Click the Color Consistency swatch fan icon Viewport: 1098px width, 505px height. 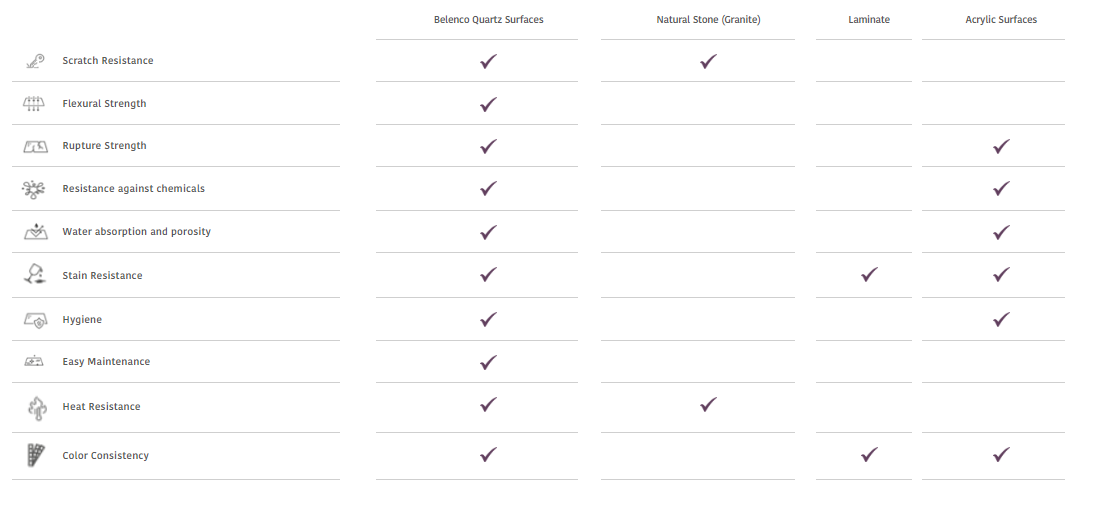[x=35, y=455]
